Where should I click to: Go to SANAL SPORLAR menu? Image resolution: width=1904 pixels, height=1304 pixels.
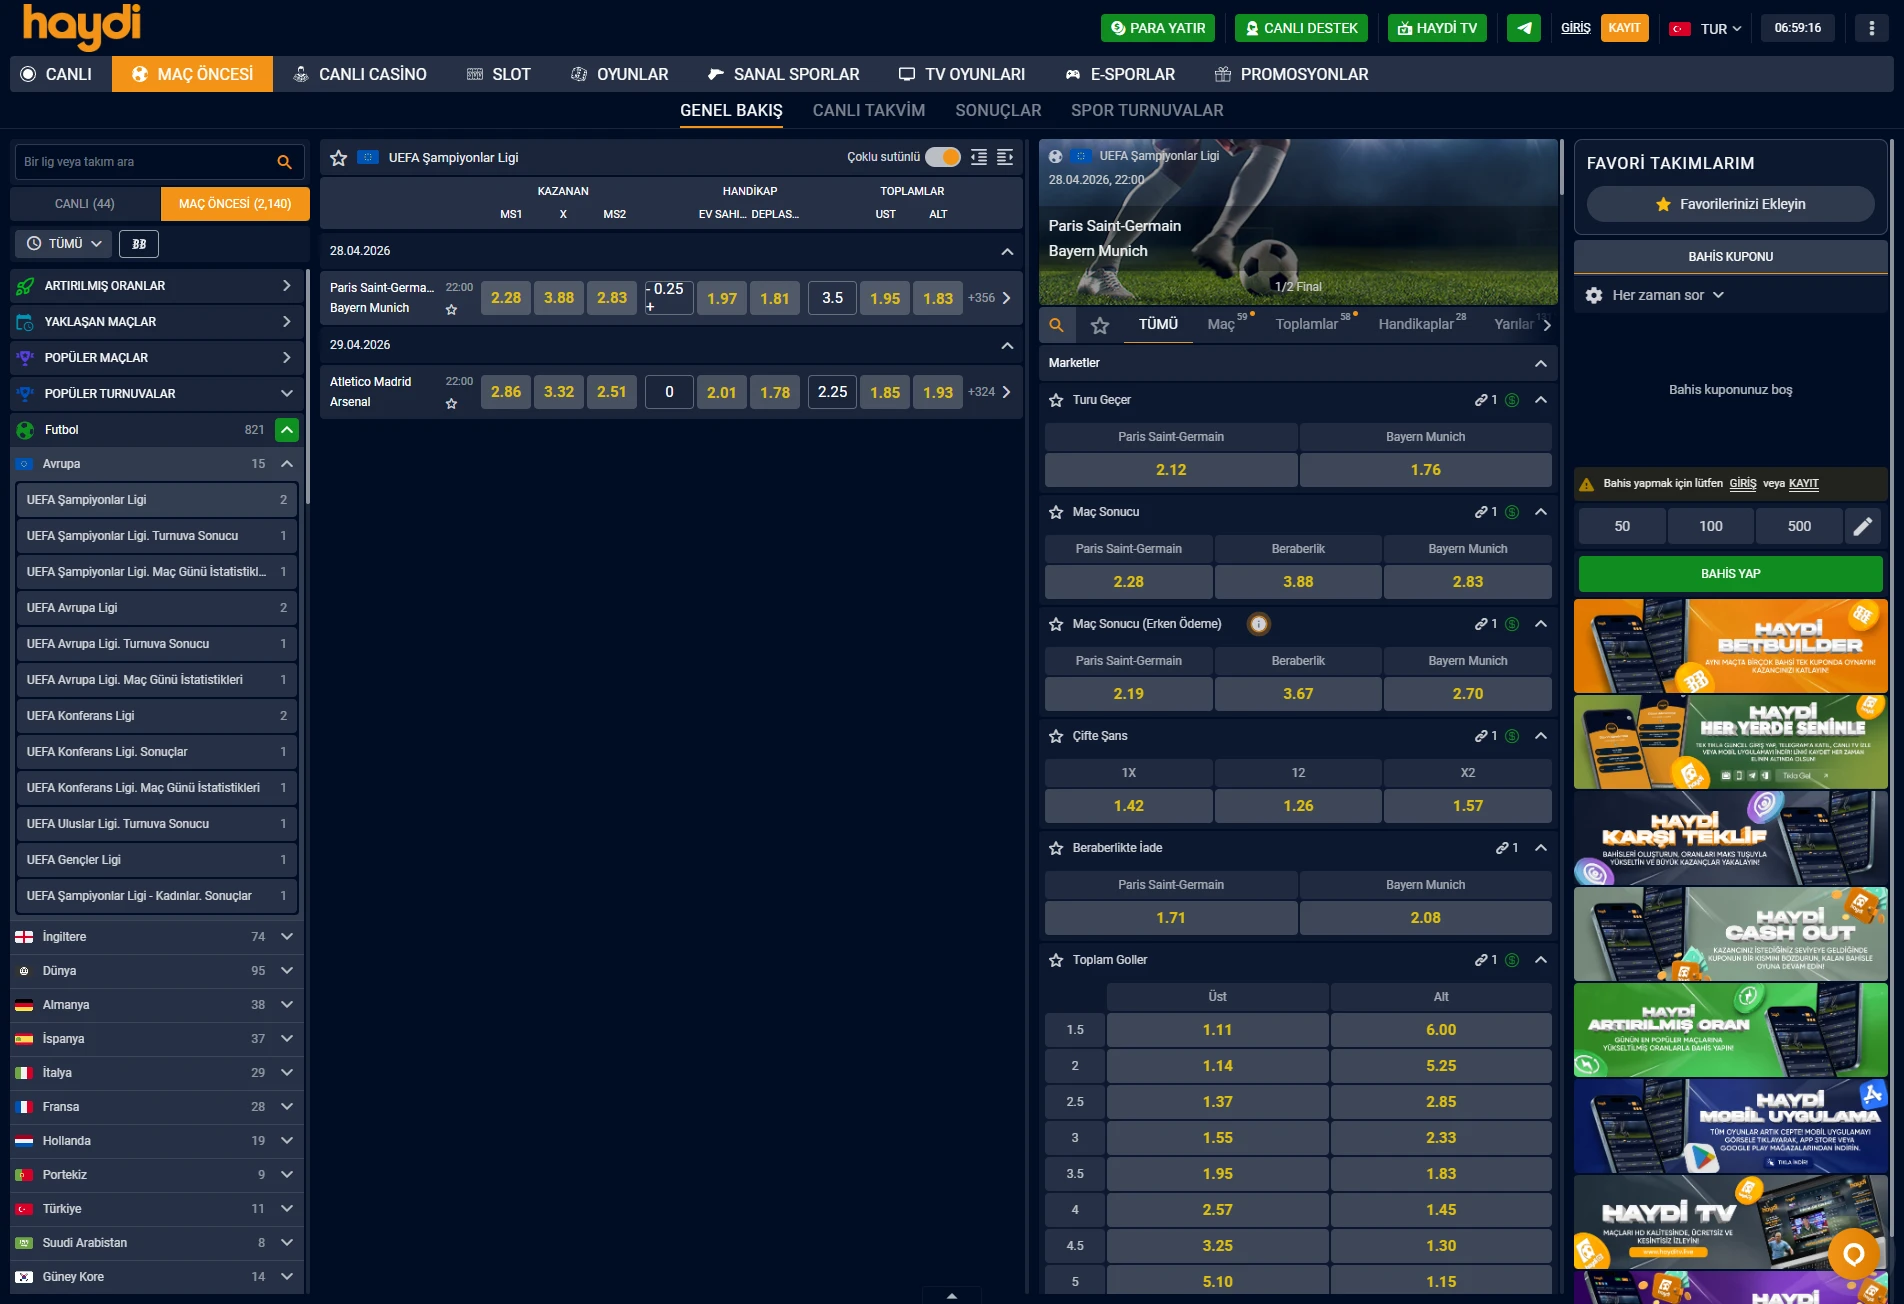[783, 74]
